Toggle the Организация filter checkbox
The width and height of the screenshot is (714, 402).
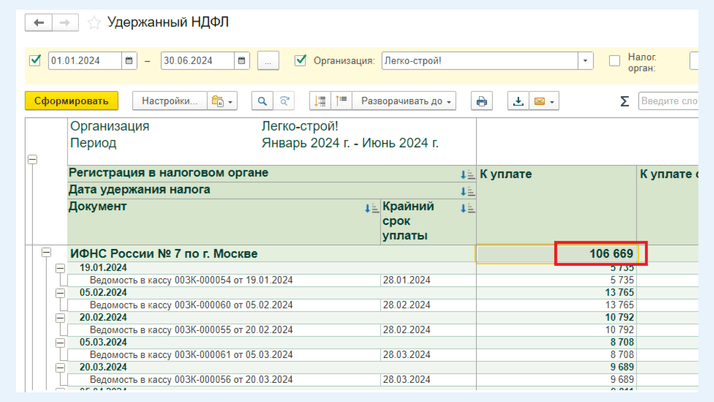(301, 60)
